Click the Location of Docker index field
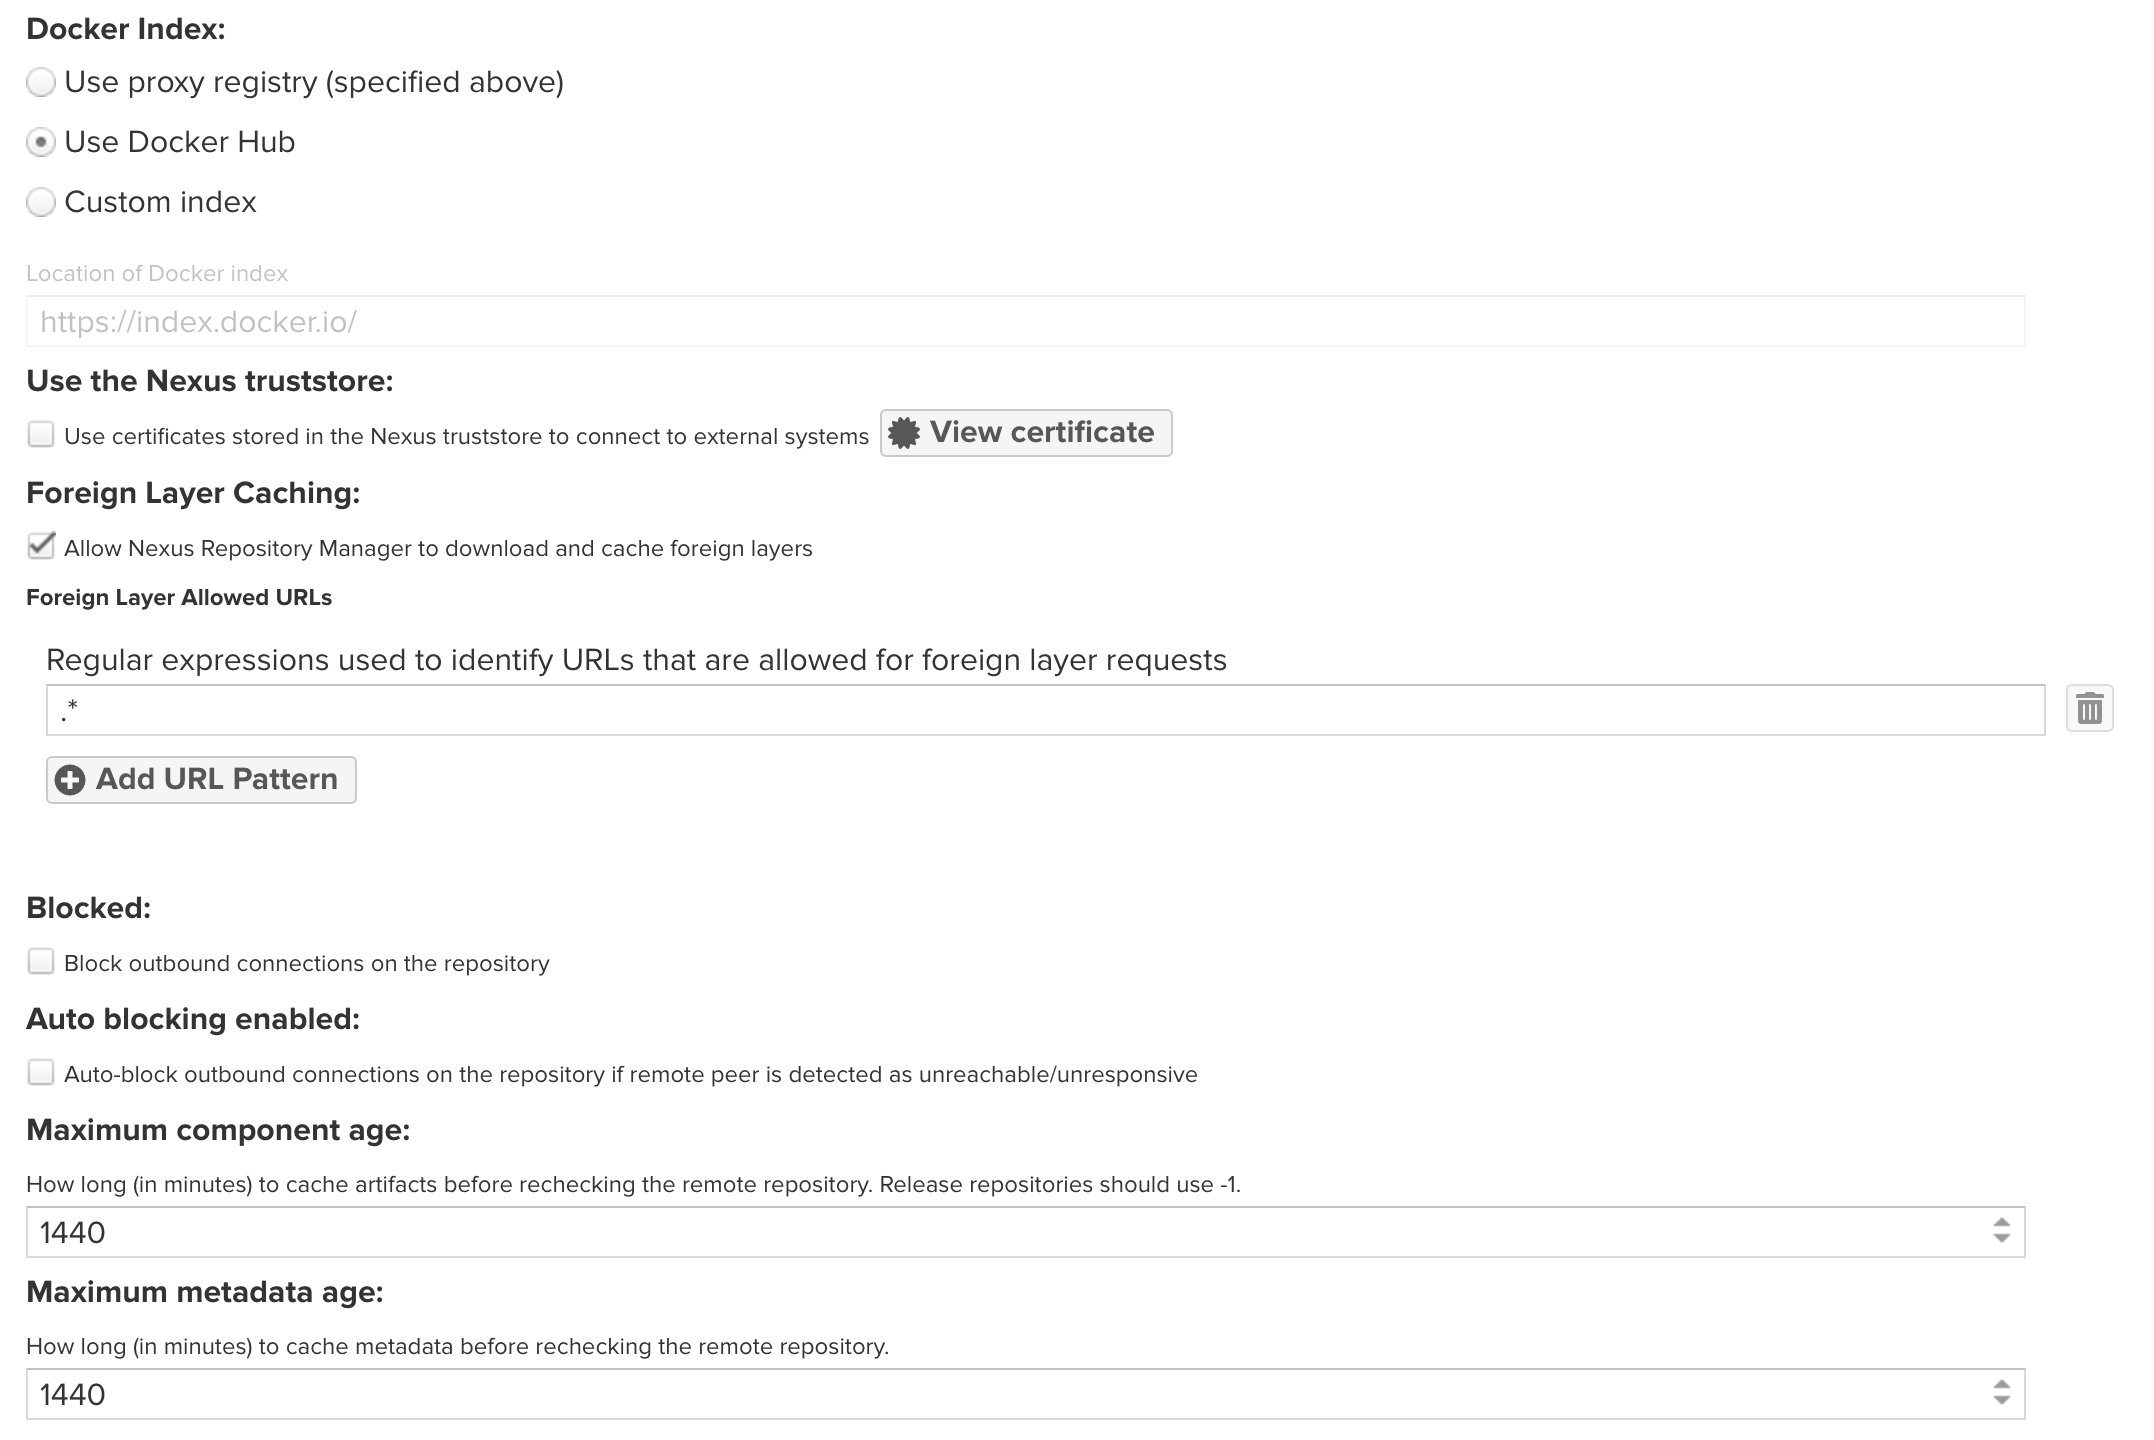This screenshot has height=1440, width=2154. tap(1025, 322)
